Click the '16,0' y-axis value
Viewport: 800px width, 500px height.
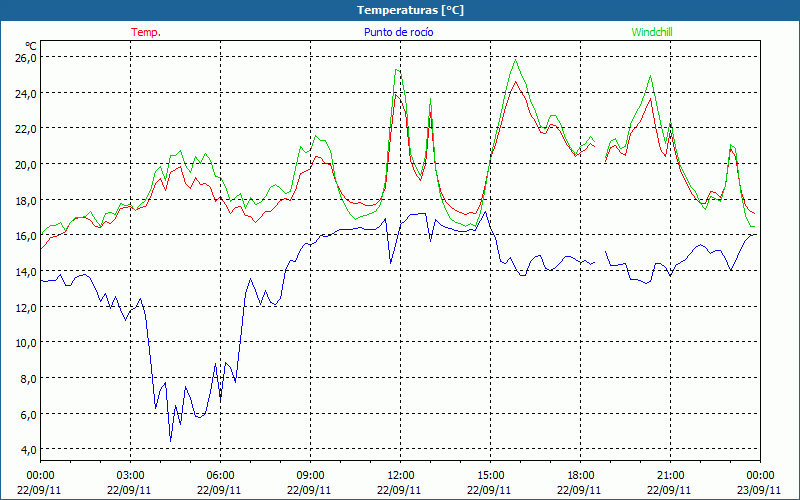point(26,236)
